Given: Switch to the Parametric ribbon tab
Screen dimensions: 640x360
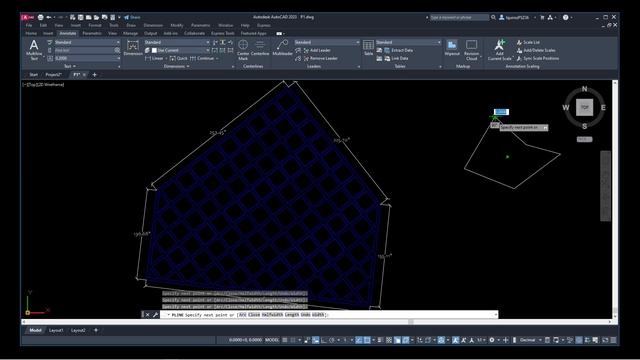Looking at the screenshot, I should tap(92, 33).
